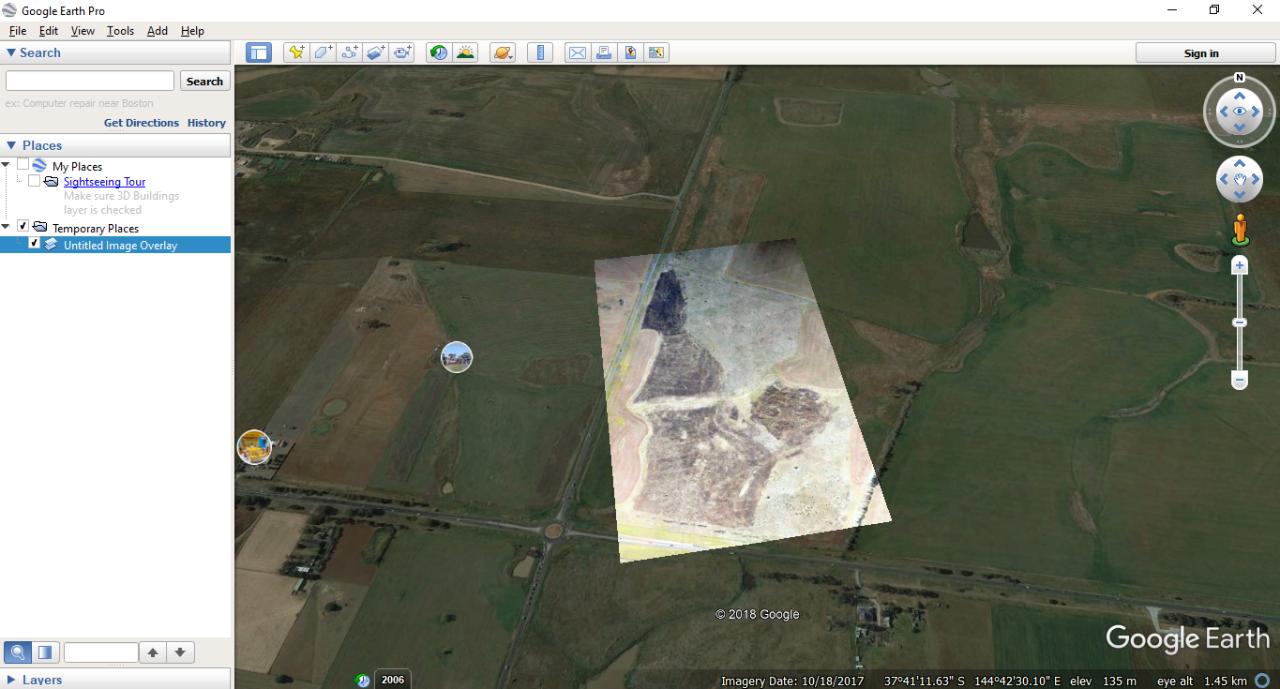Screen dimensions: 1280x689
Task: Collapse the Search panel
Action: point(11,53)
